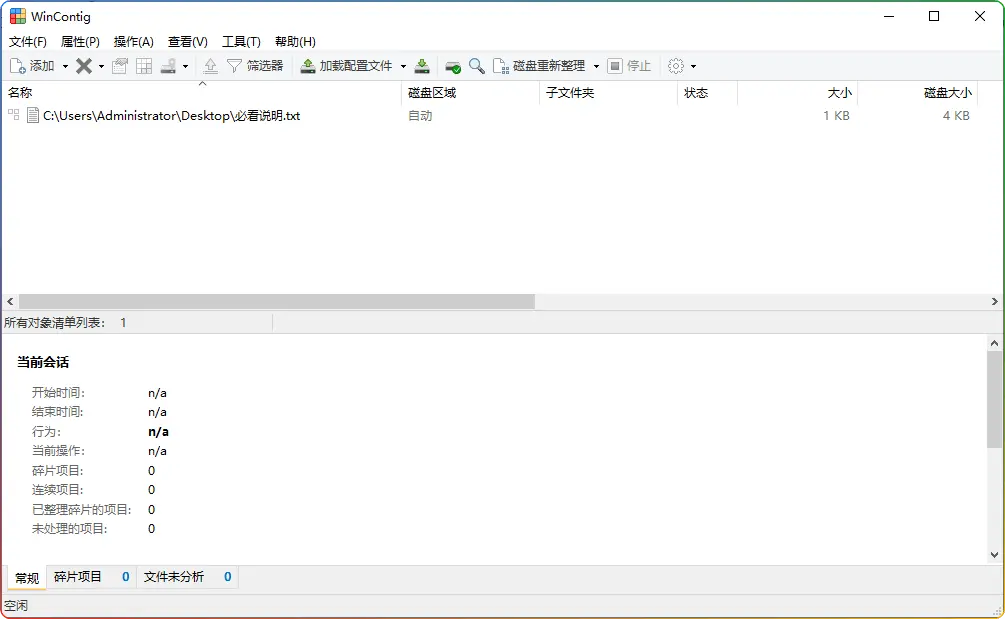Open the 筛选器 filter button
The width and height of the screenshot is (1005, 619).
pyautogui.click(x=255, y=66)
